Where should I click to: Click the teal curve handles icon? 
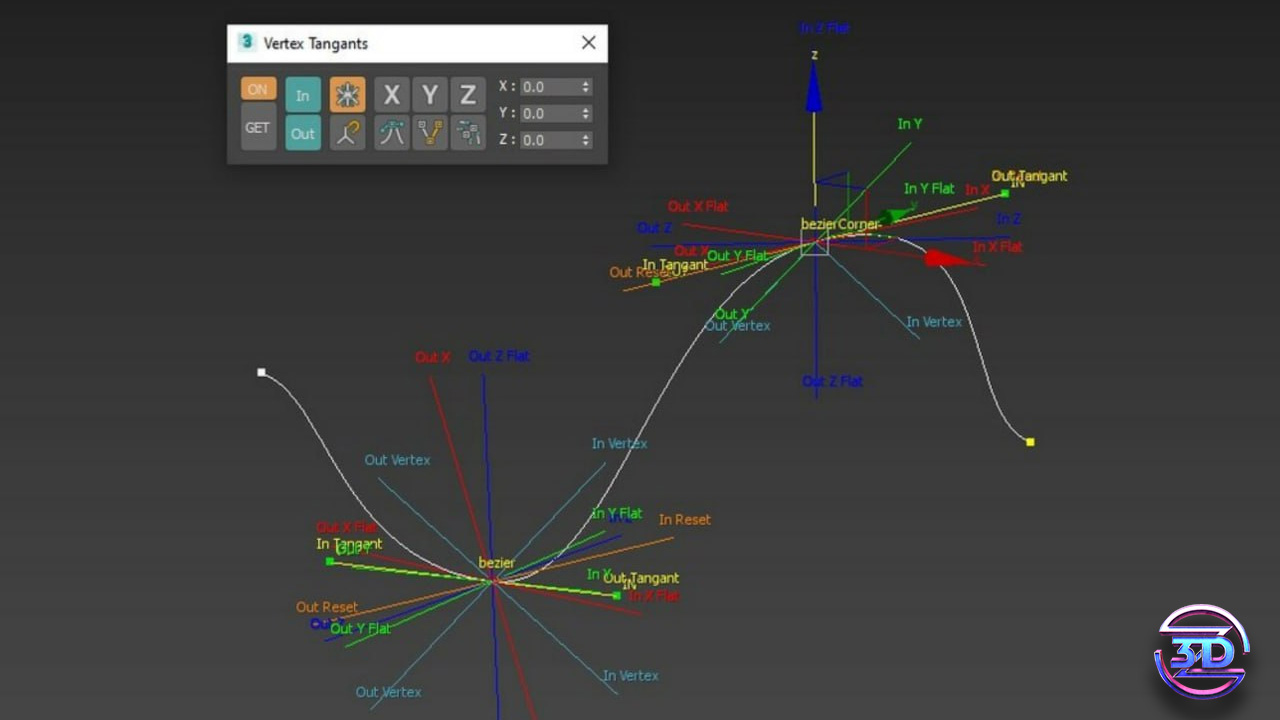pos(392,133)
